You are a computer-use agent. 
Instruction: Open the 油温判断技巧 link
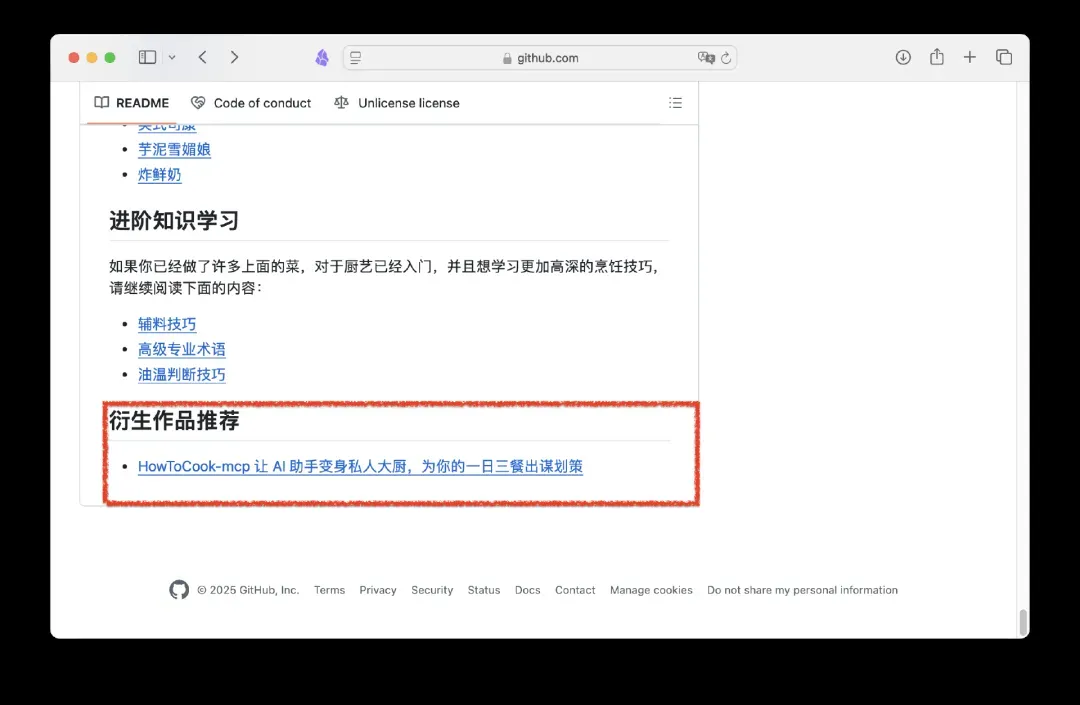[x=182, y=375]
